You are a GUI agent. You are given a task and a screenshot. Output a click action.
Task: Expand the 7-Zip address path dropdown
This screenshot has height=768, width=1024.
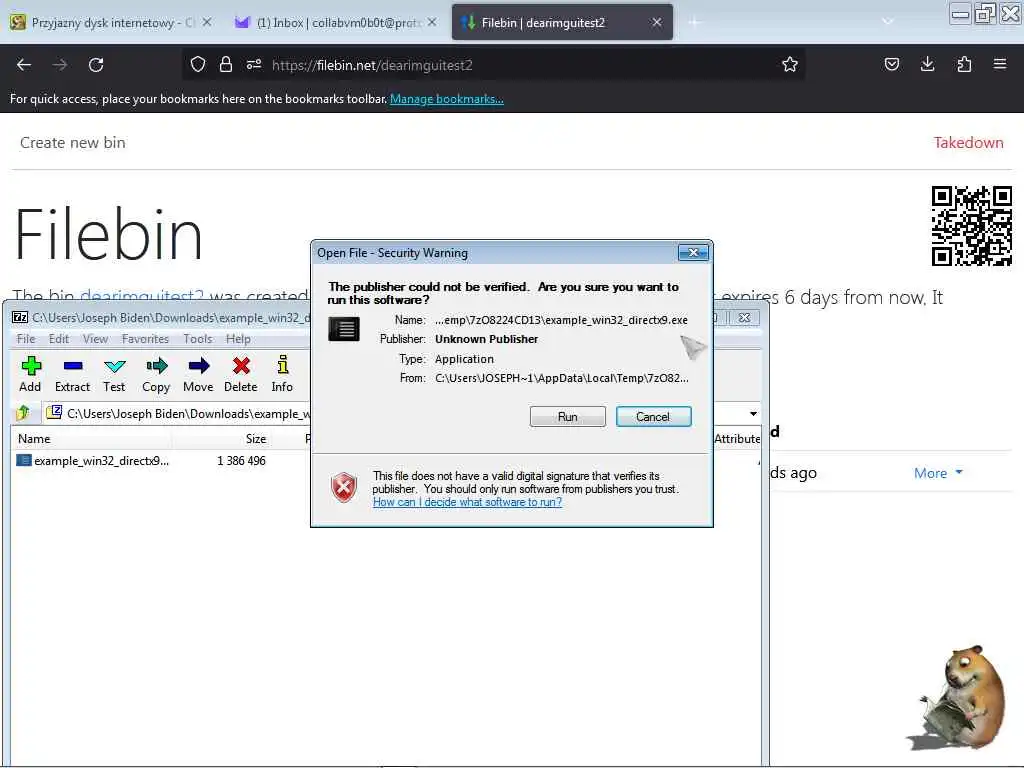pyautogui.click(x=753, y=413)
